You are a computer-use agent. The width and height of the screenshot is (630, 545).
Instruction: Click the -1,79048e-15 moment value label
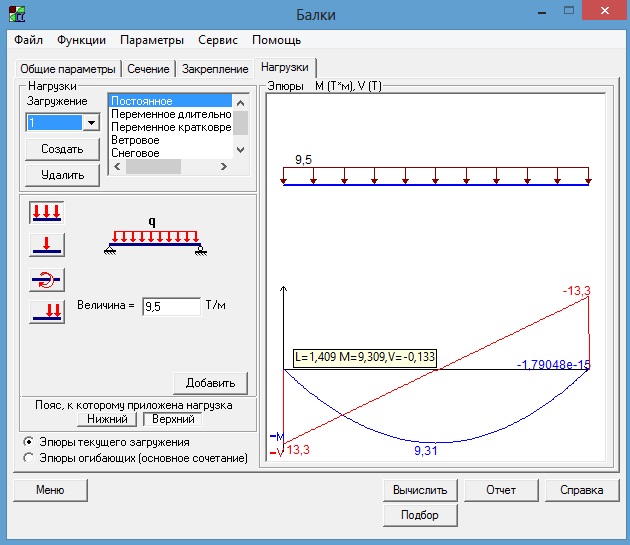[x=553, y=365]
